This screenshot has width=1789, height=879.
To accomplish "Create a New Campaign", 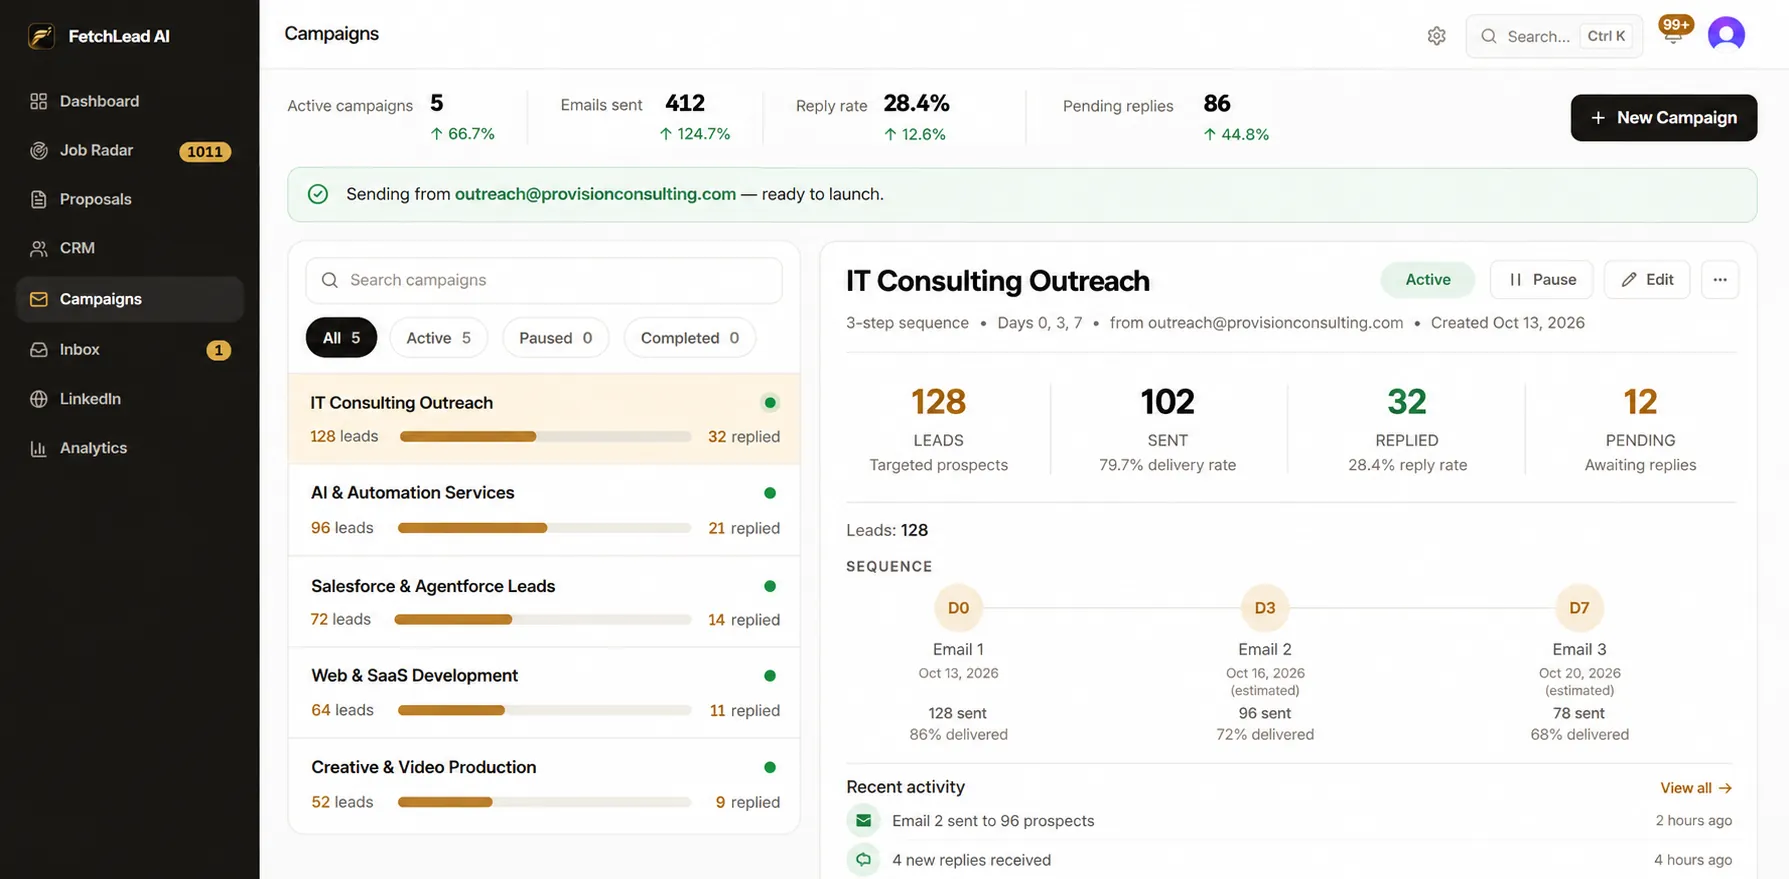I will [1663, 117].
